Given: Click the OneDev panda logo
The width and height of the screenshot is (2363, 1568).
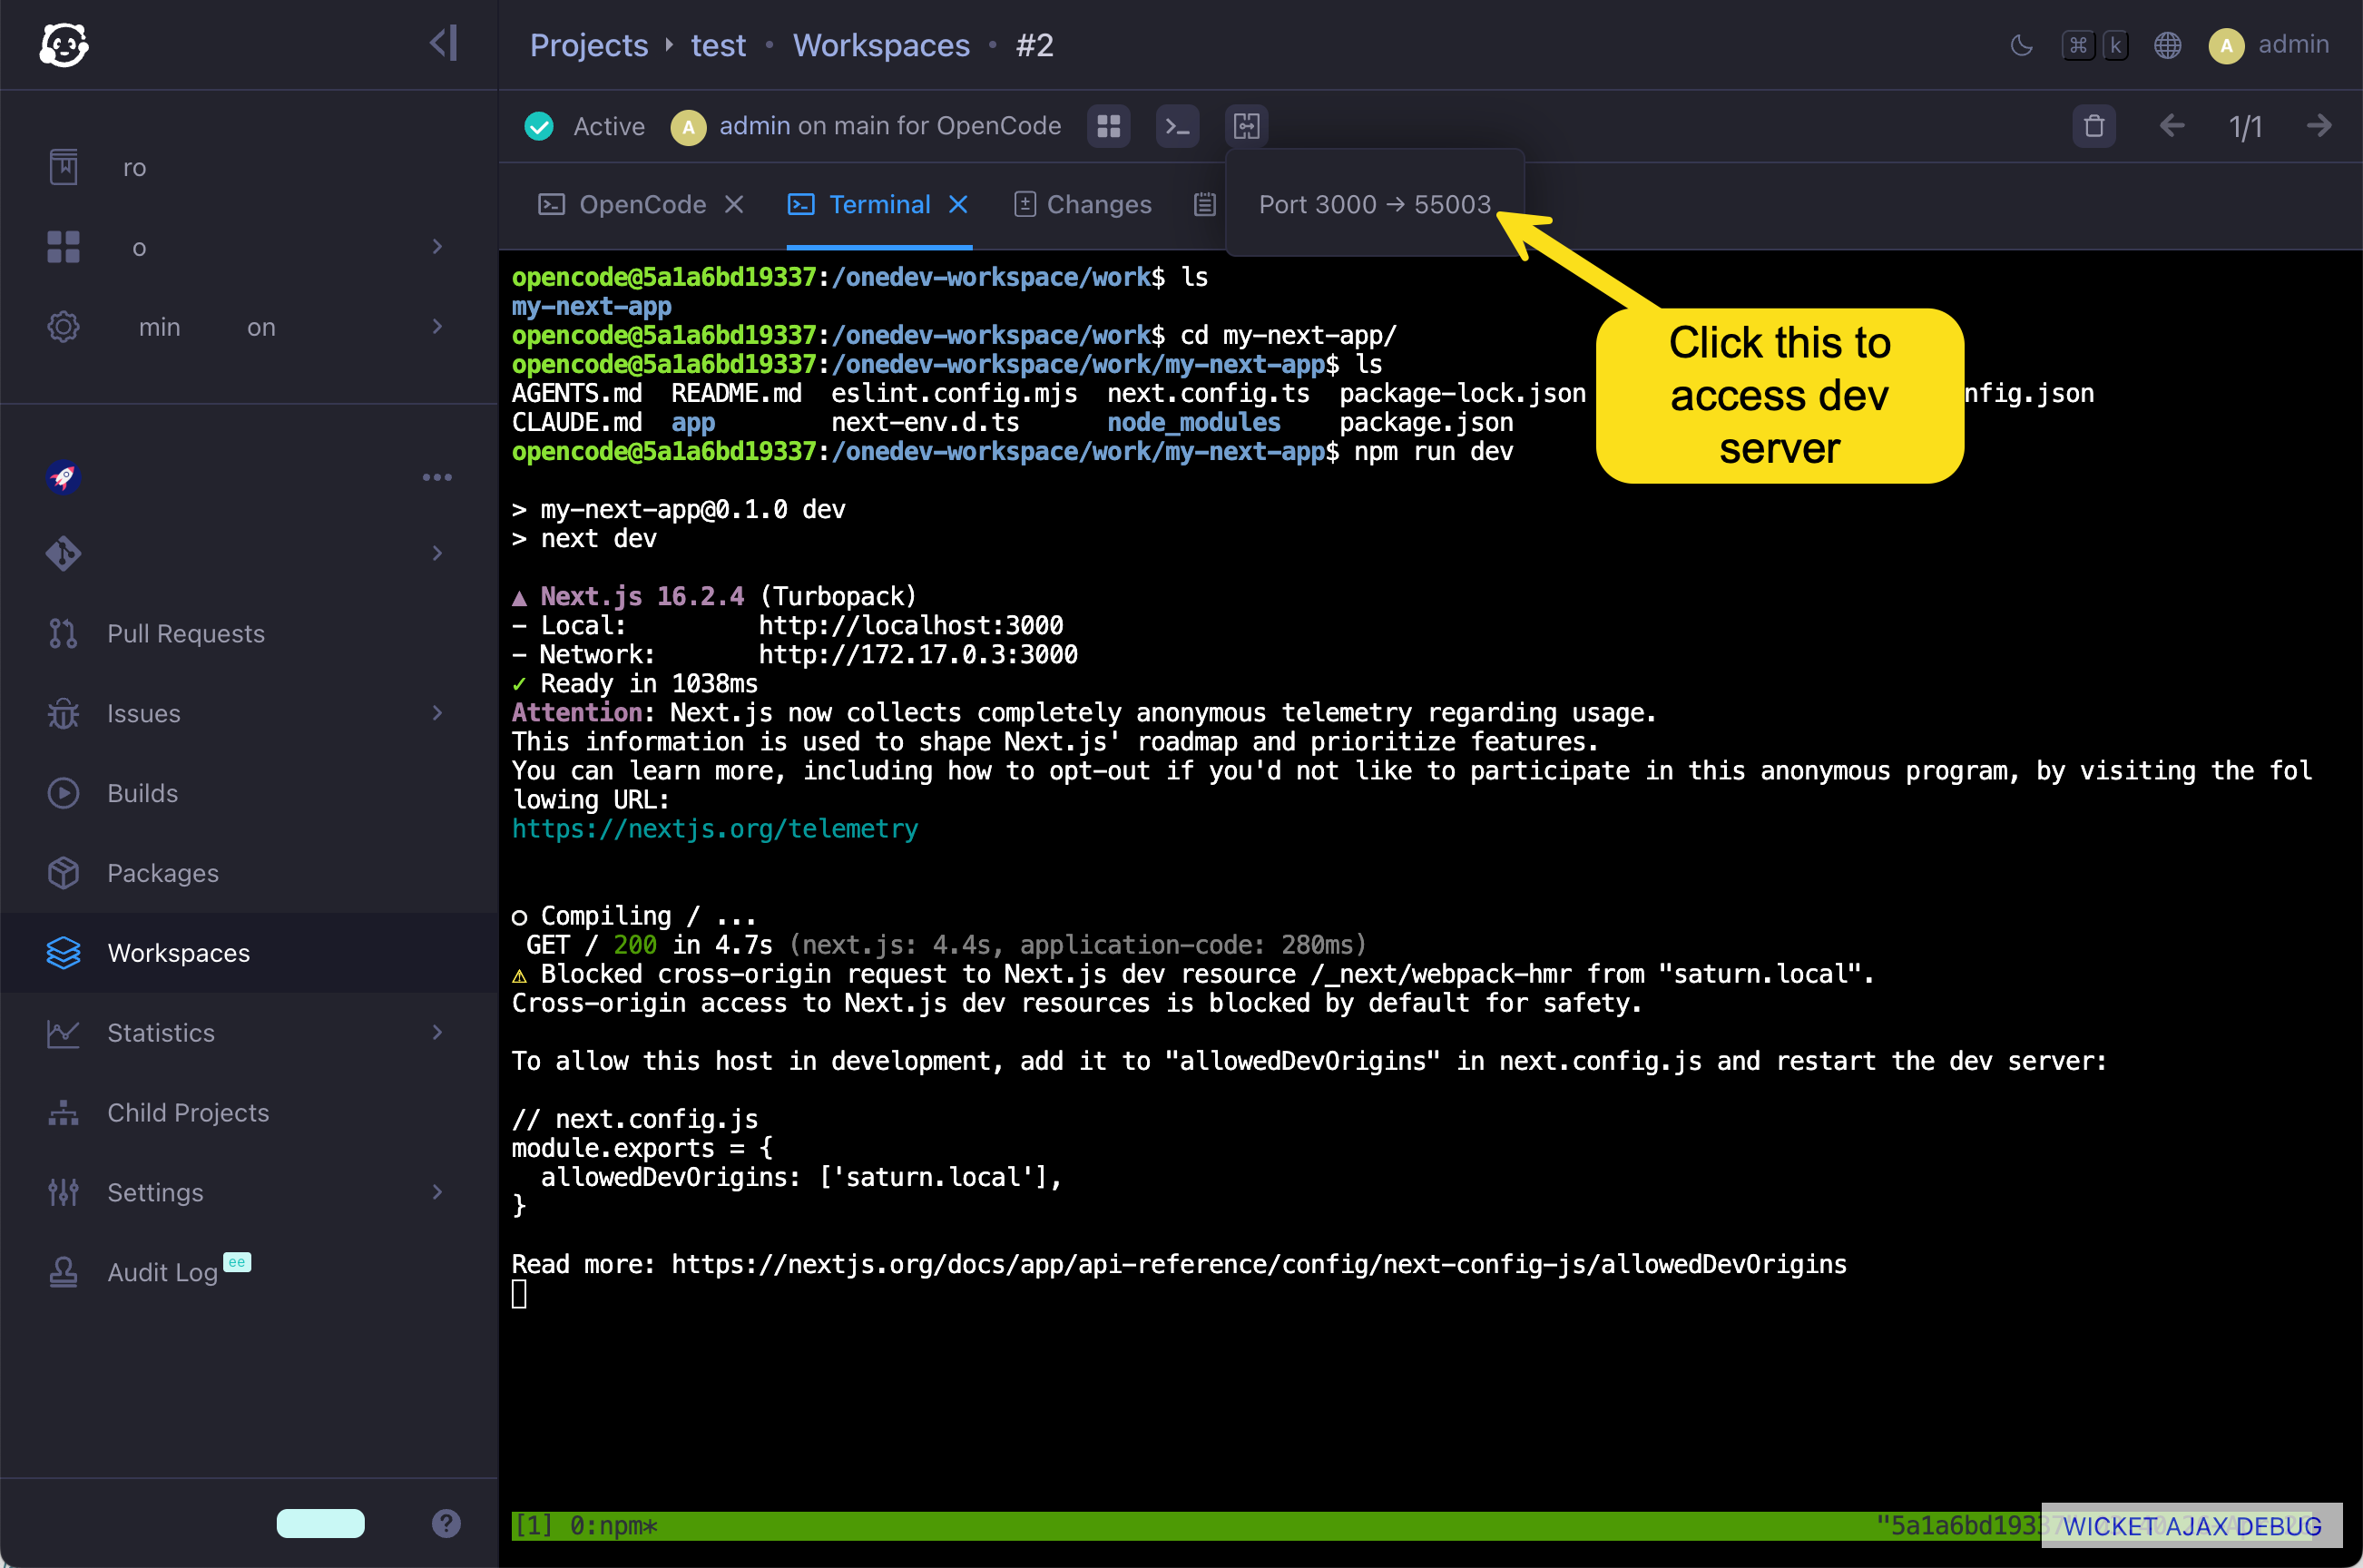Looking at the screenshot, I should click(64, 45).
